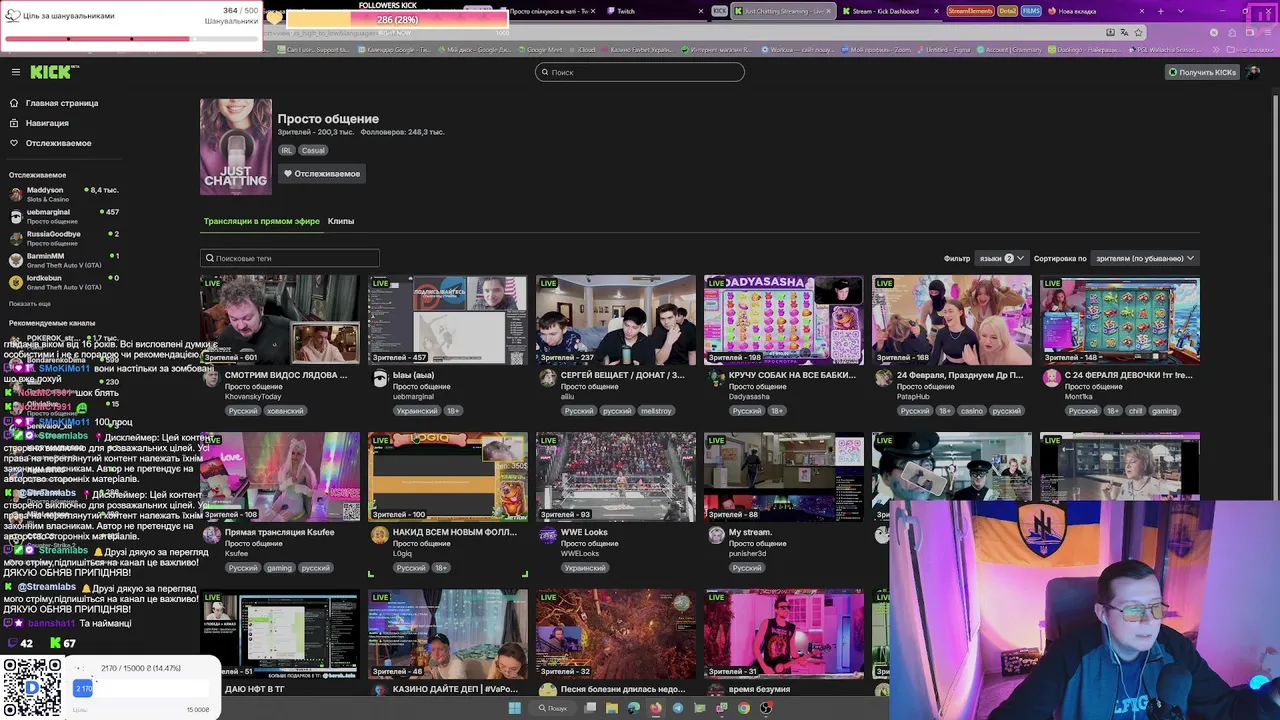Open Навигация in sidebar
The height and width of the screenshot is (720, 1280).
(47, 123)
